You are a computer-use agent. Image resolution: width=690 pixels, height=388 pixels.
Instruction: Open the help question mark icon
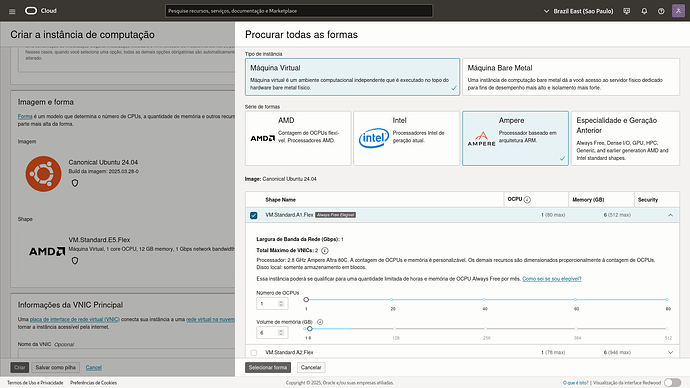[x=661, y=11]
